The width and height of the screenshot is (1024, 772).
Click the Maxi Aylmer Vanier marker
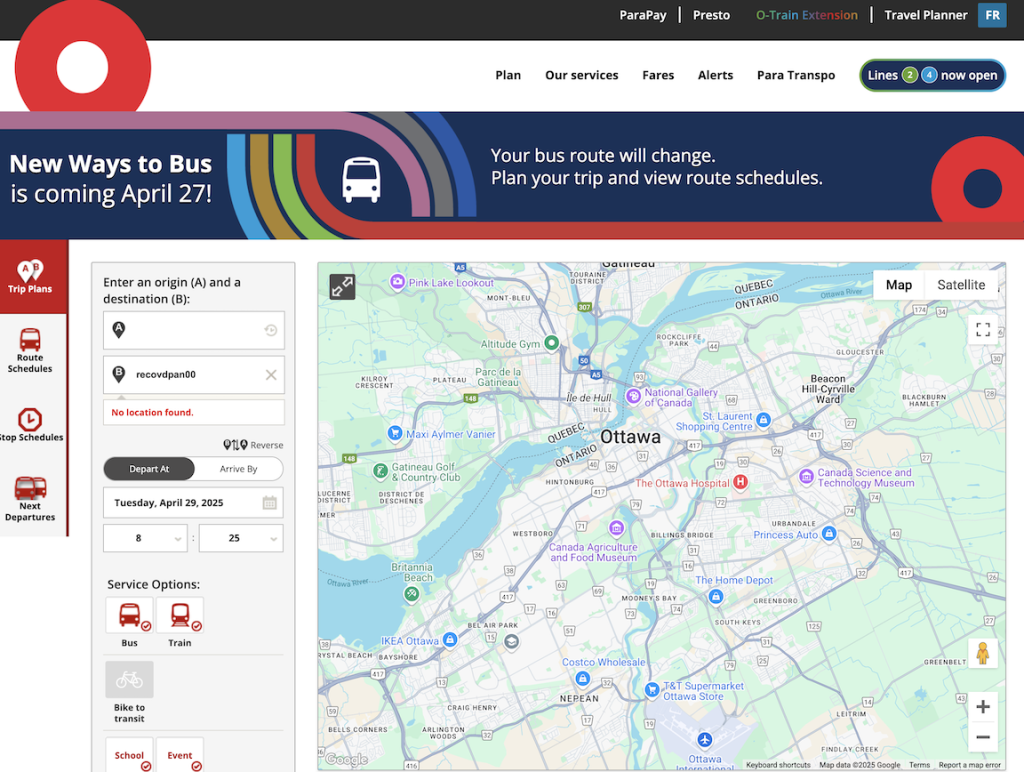point(394,432)
